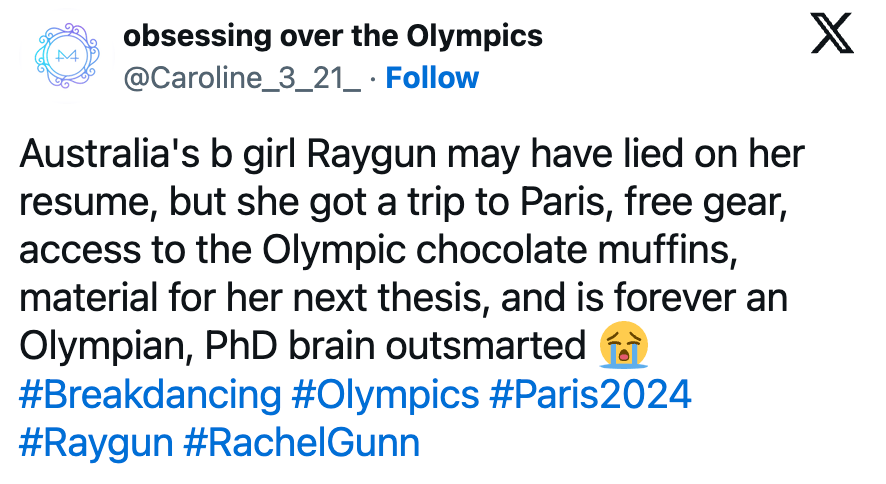
Task: Follow the Caroline_3_21_ account
Action: point(432,78)
